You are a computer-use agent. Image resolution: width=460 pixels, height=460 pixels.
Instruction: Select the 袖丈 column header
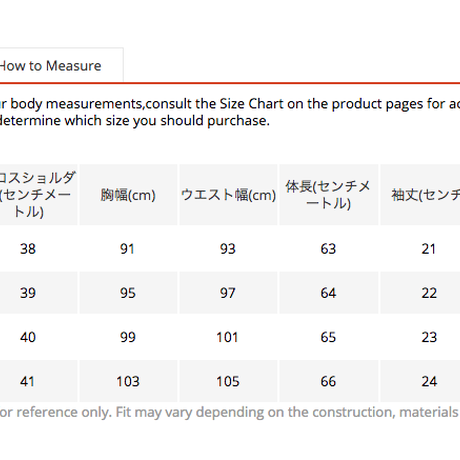coord(420,195)
